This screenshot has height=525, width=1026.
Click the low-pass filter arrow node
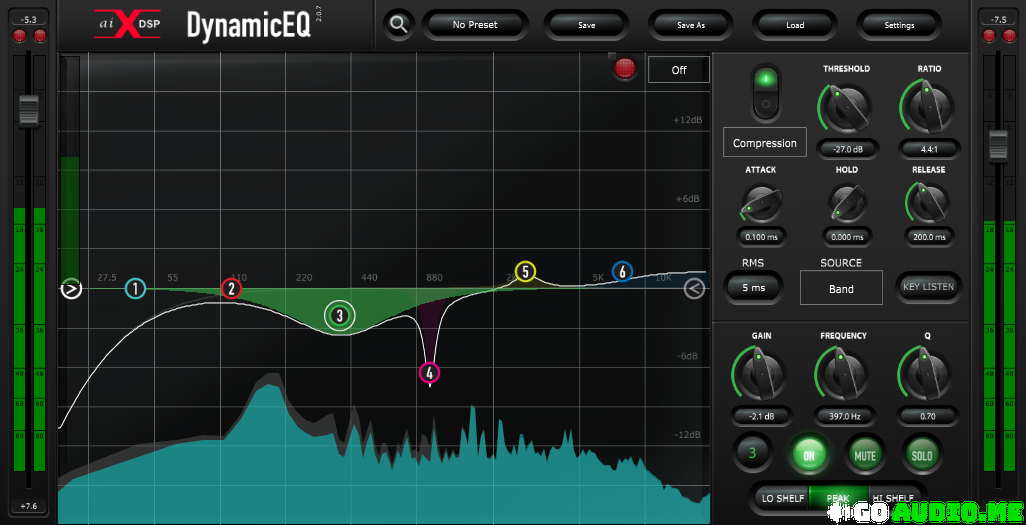click(694, 288)
